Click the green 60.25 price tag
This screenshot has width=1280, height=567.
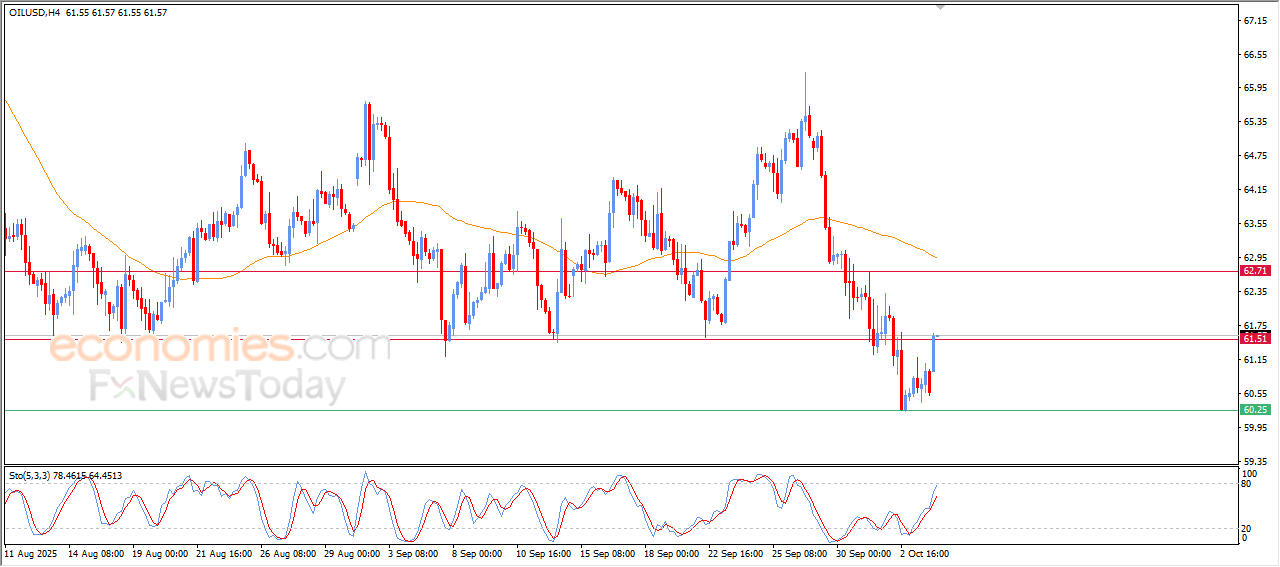[1254, 410]
